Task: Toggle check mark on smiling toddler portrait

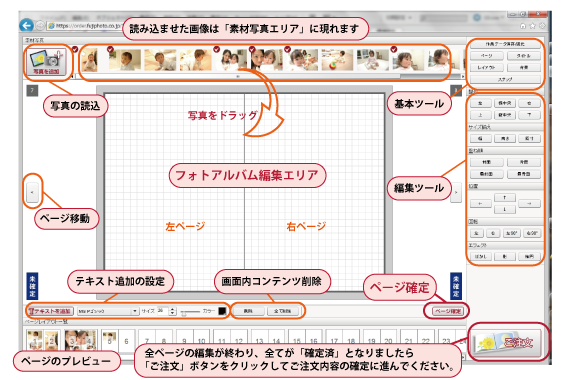Action: pos(394,49)
